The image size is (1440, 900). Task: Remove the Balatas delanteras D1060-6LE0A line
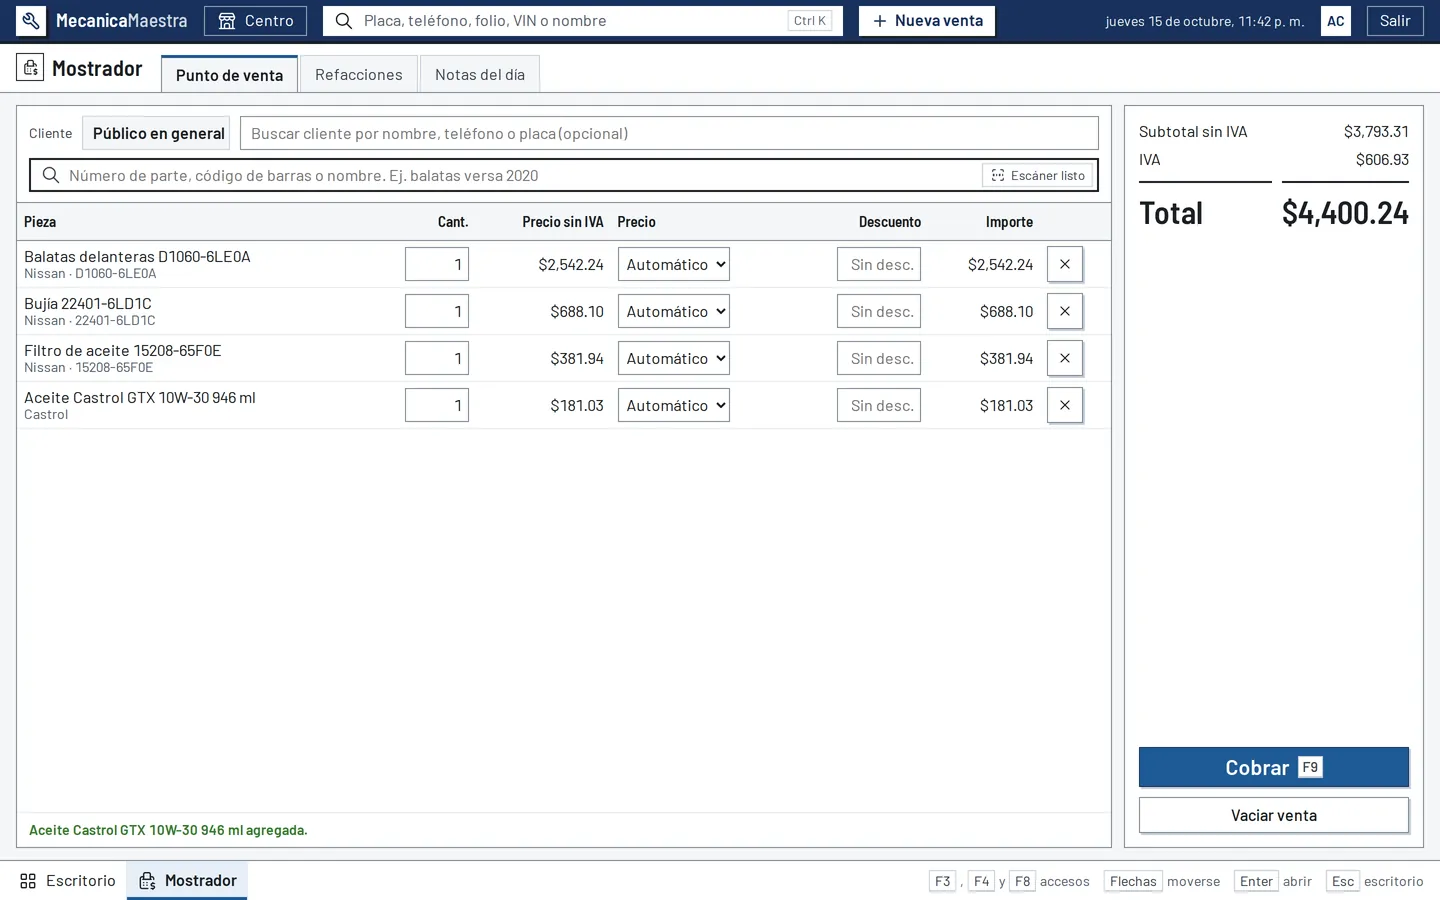[1065, 264]
